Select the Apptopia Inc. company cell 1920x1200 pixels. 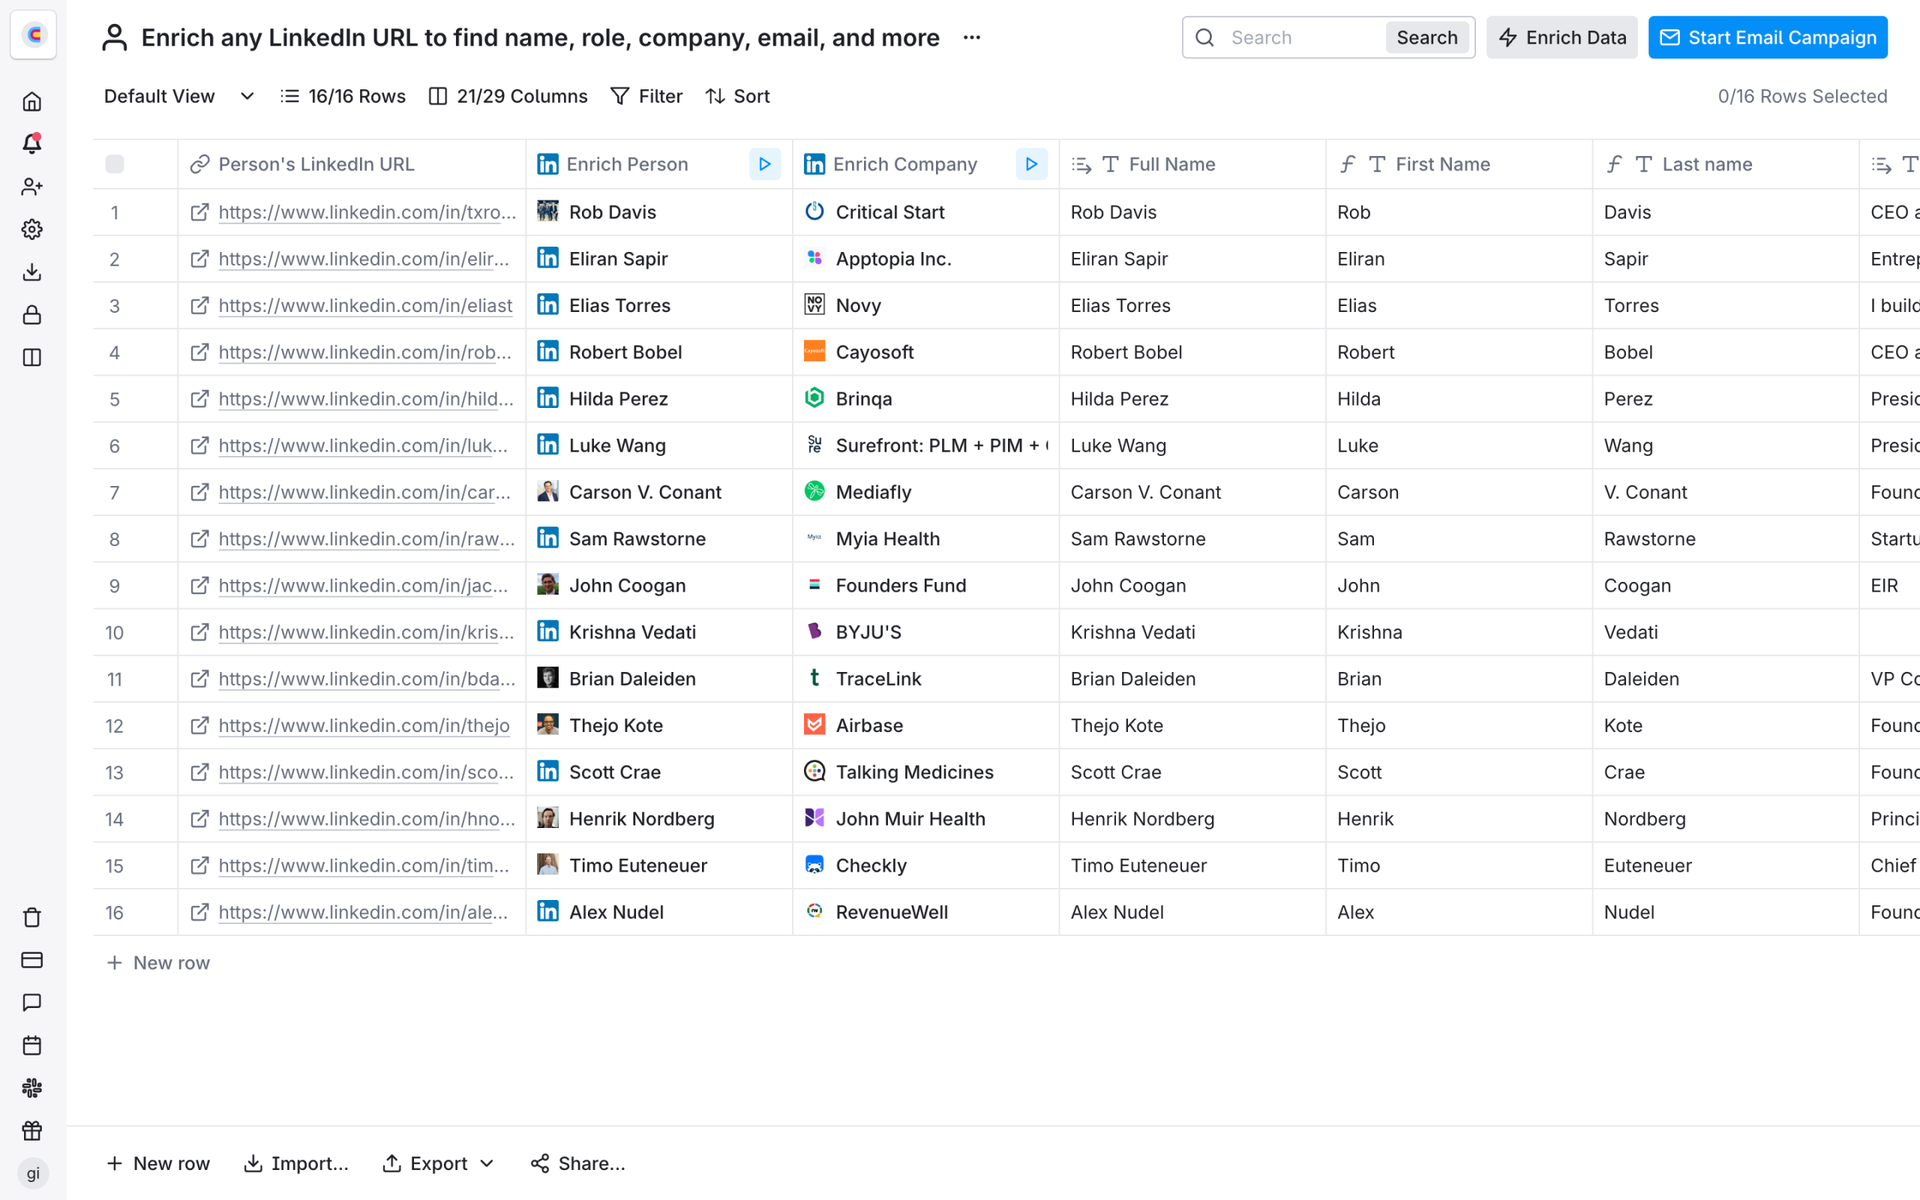[926, 259]
